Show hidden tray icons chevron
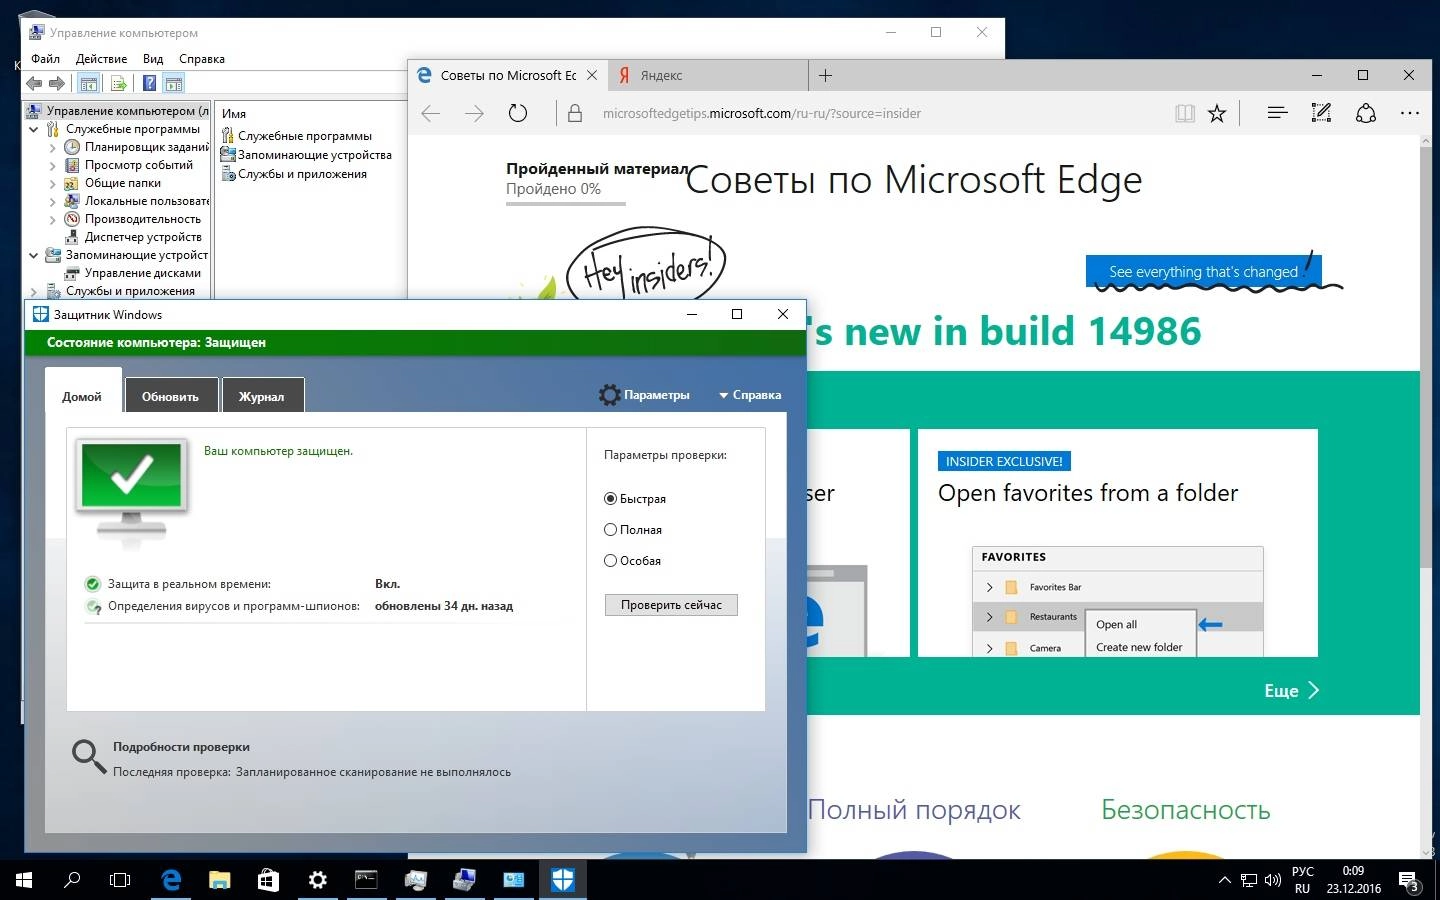 1224,881
